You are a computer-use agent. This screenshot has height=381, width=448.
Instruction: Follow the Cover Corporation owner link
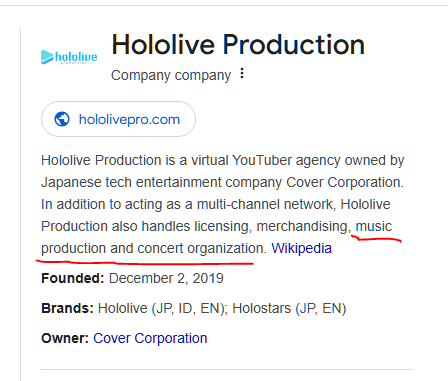[150, 338]
